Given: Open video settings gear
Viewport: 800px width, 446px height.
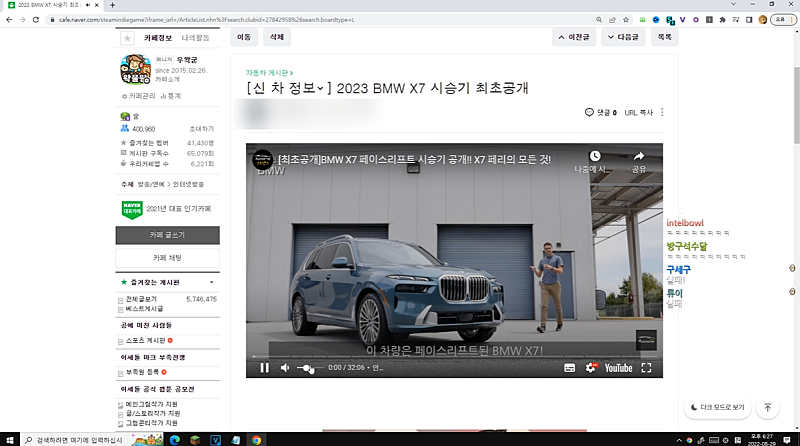Looking at the screenshot, I should [x=590, y=368].
